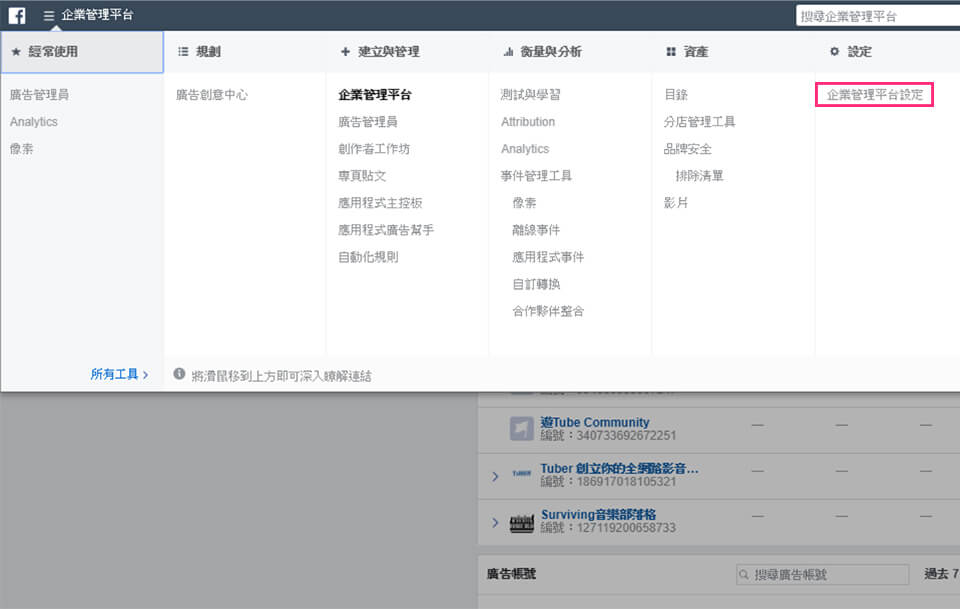Click the info icon in the menu footer
This screenshot has width=960, height=609.
point(179,374)
